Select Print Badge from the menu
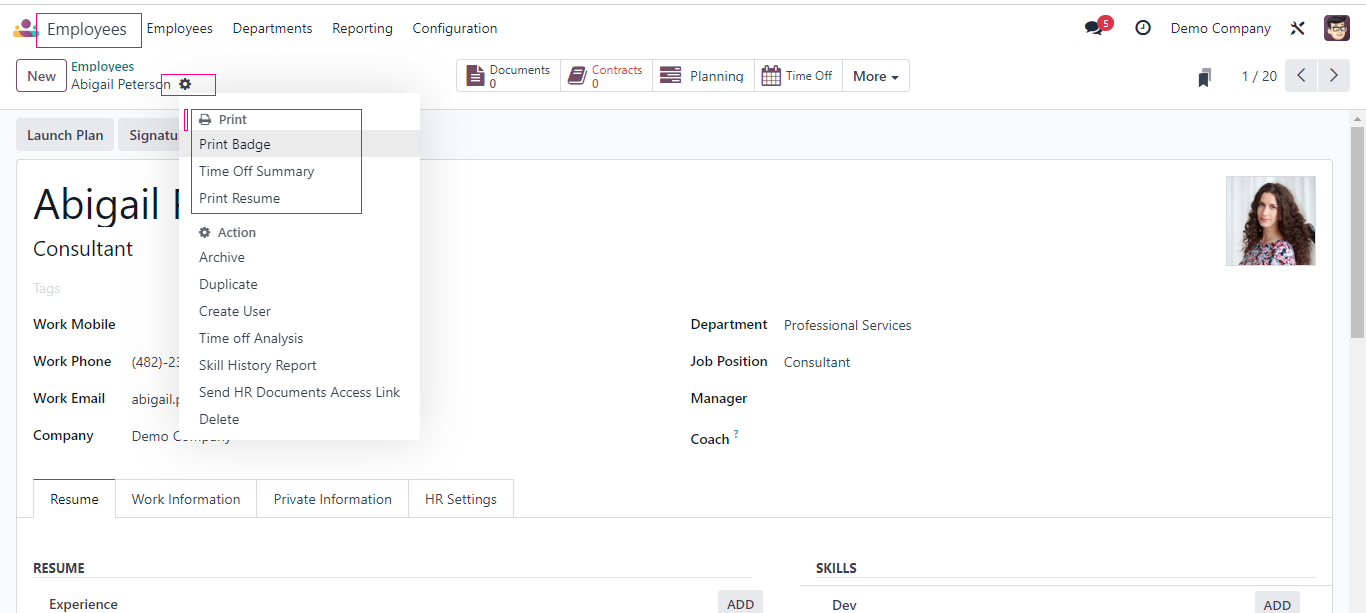Image resolution: width=1366 pixels, height=613 pixels. coord(235,144)
